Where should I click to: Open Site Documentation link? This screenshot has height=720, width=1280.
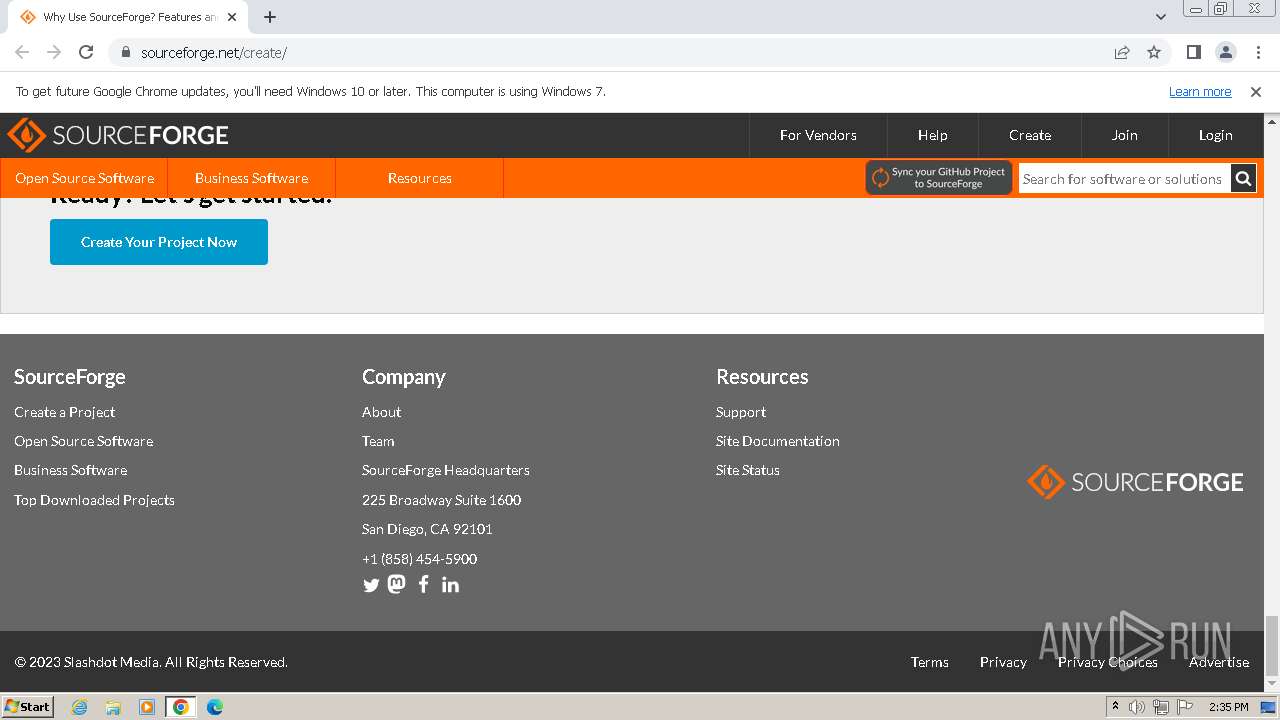(778, 441)
